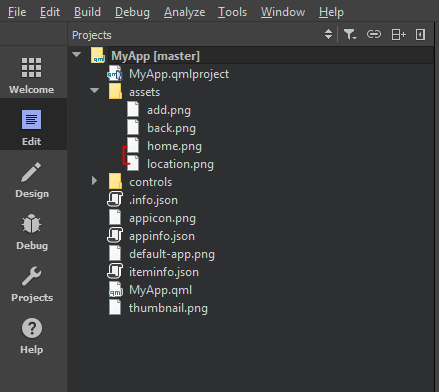Image resolution: width=439 pixels, height=392 pixels.
Task: Open the Debug menu
Action: click(132, 12)
